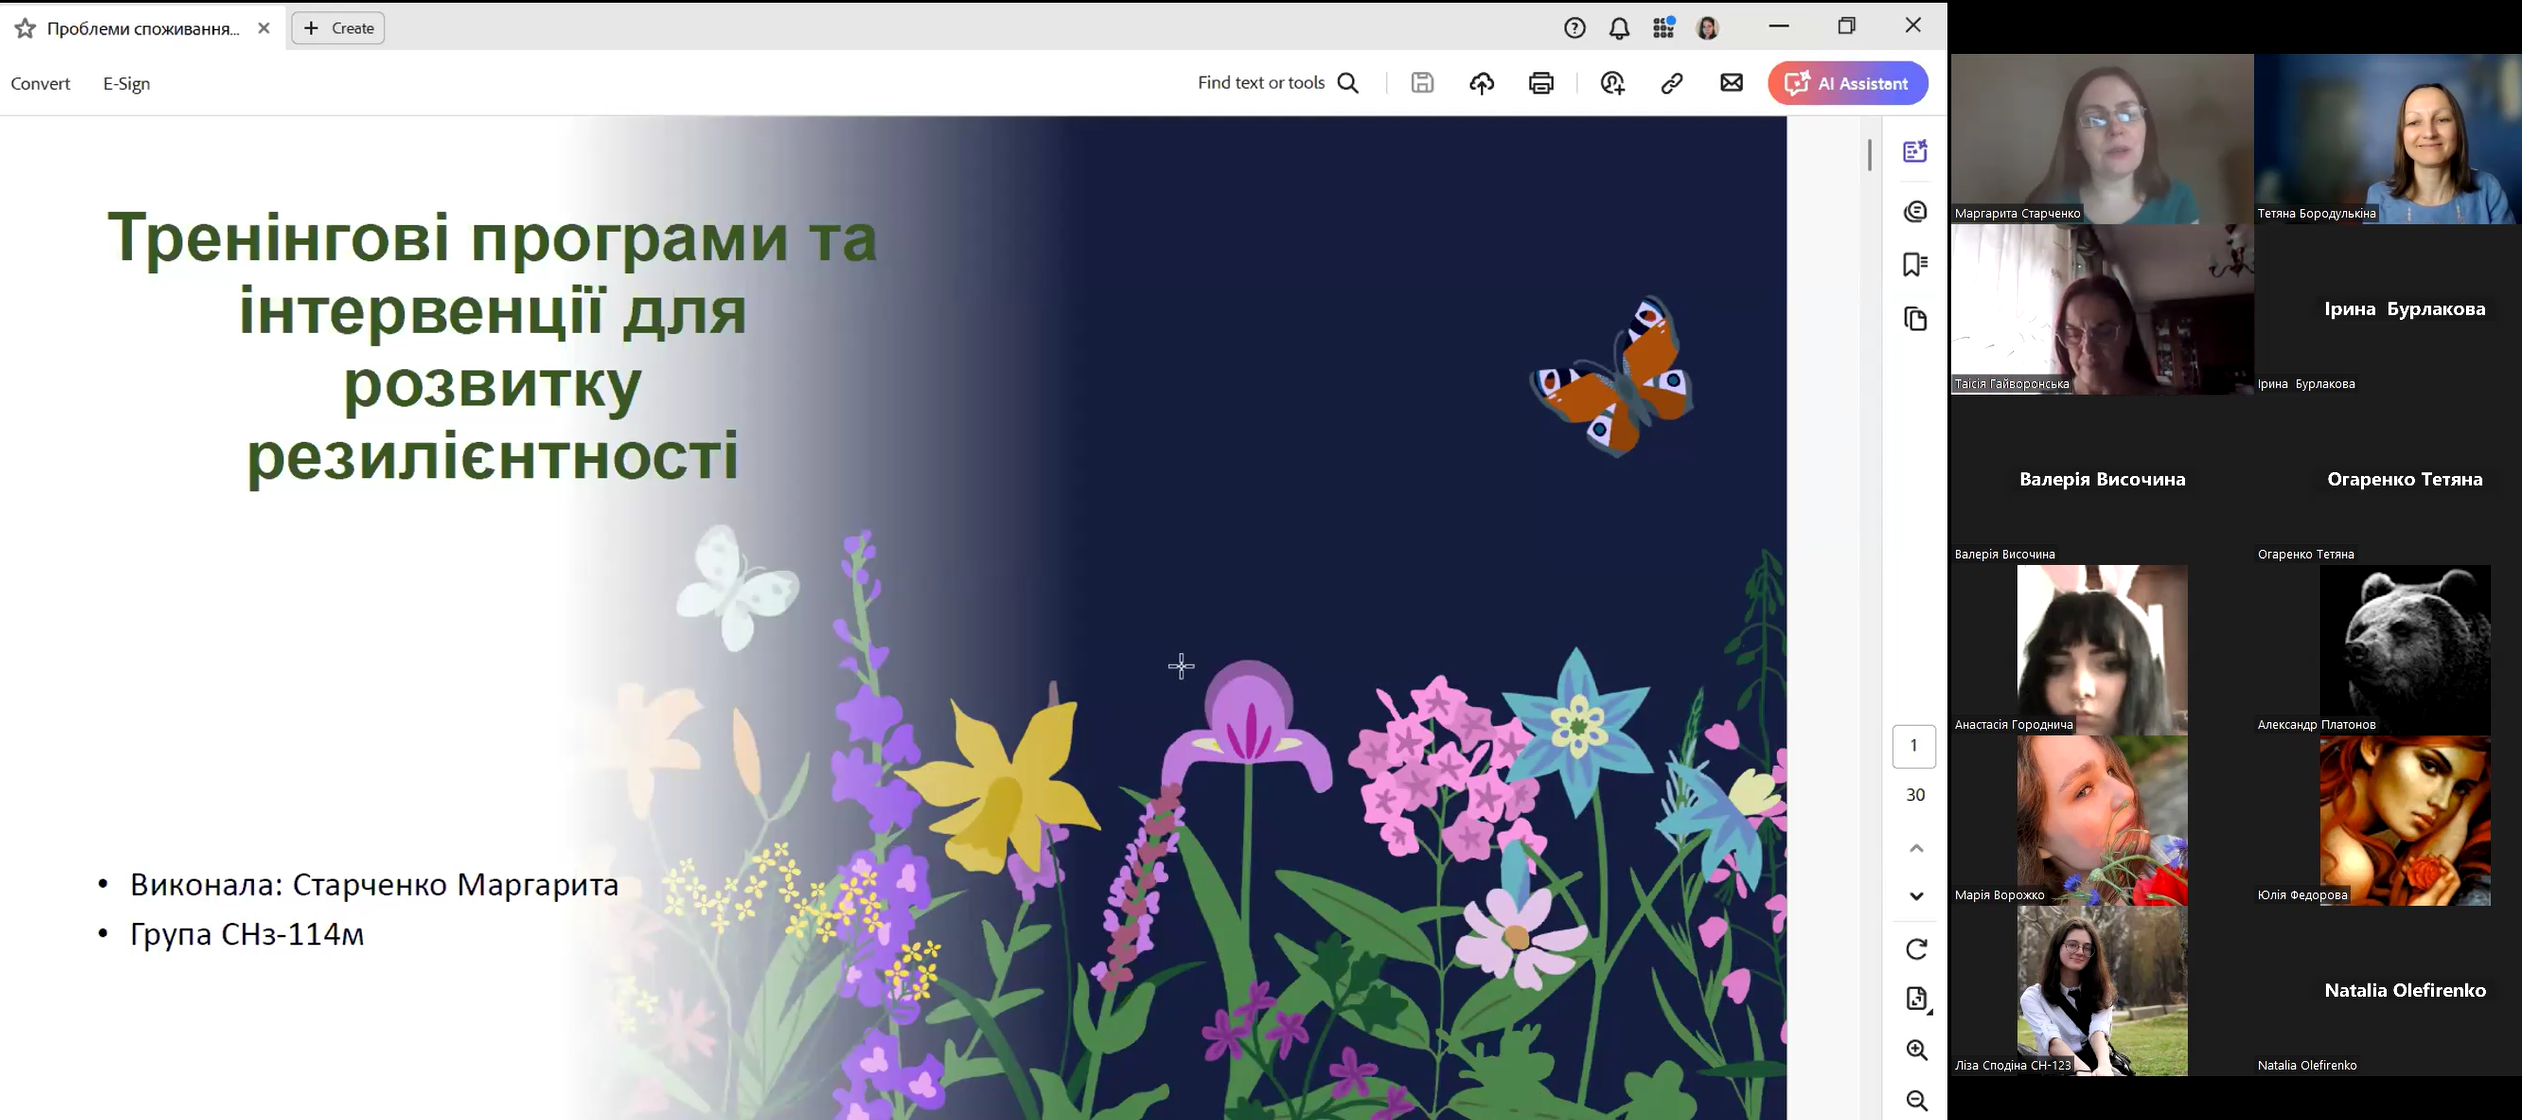Open page display options icon with arrow
The height and width of the screenshot is (1120, 2522).
1916,999
